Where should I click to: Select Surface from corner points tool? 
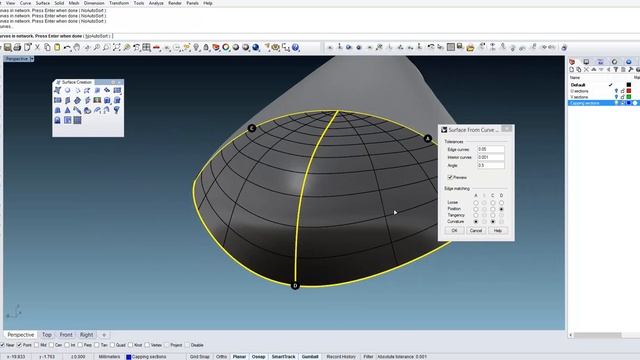[x=58, y=90]
